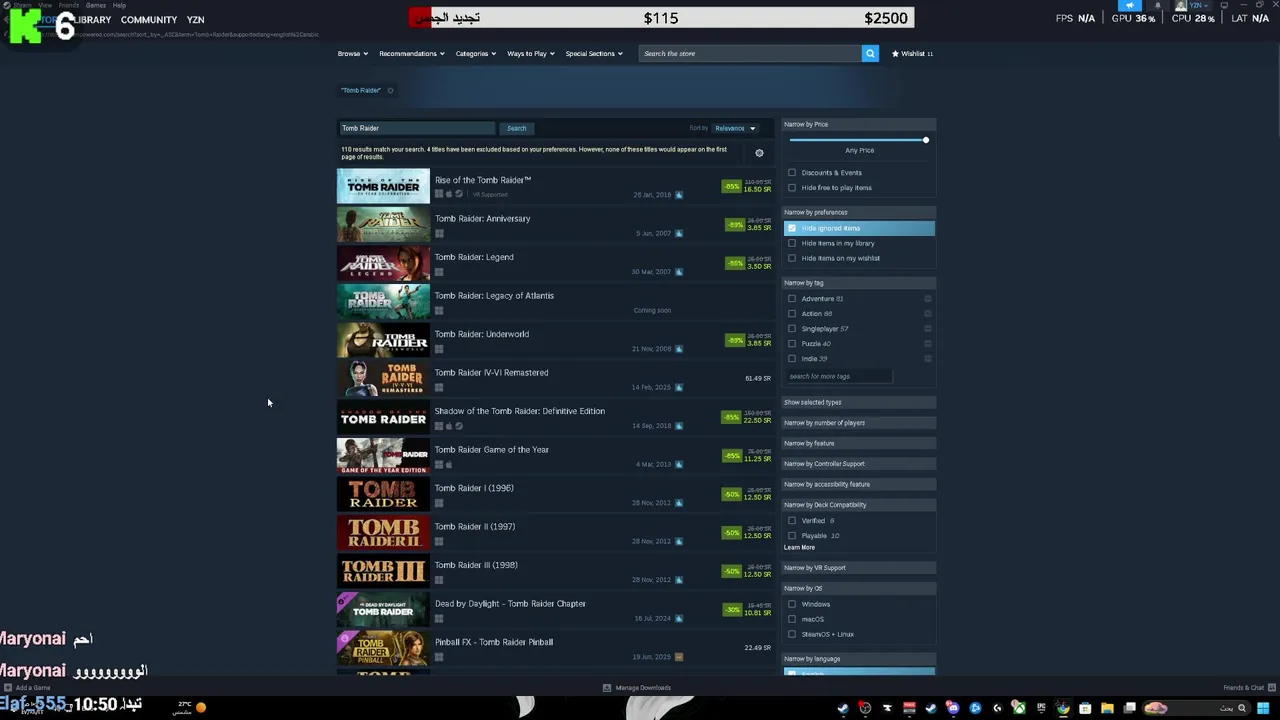Open Xbox app from taskbar
Viewport: 1280px width, 720px height.
point(1019,708)
